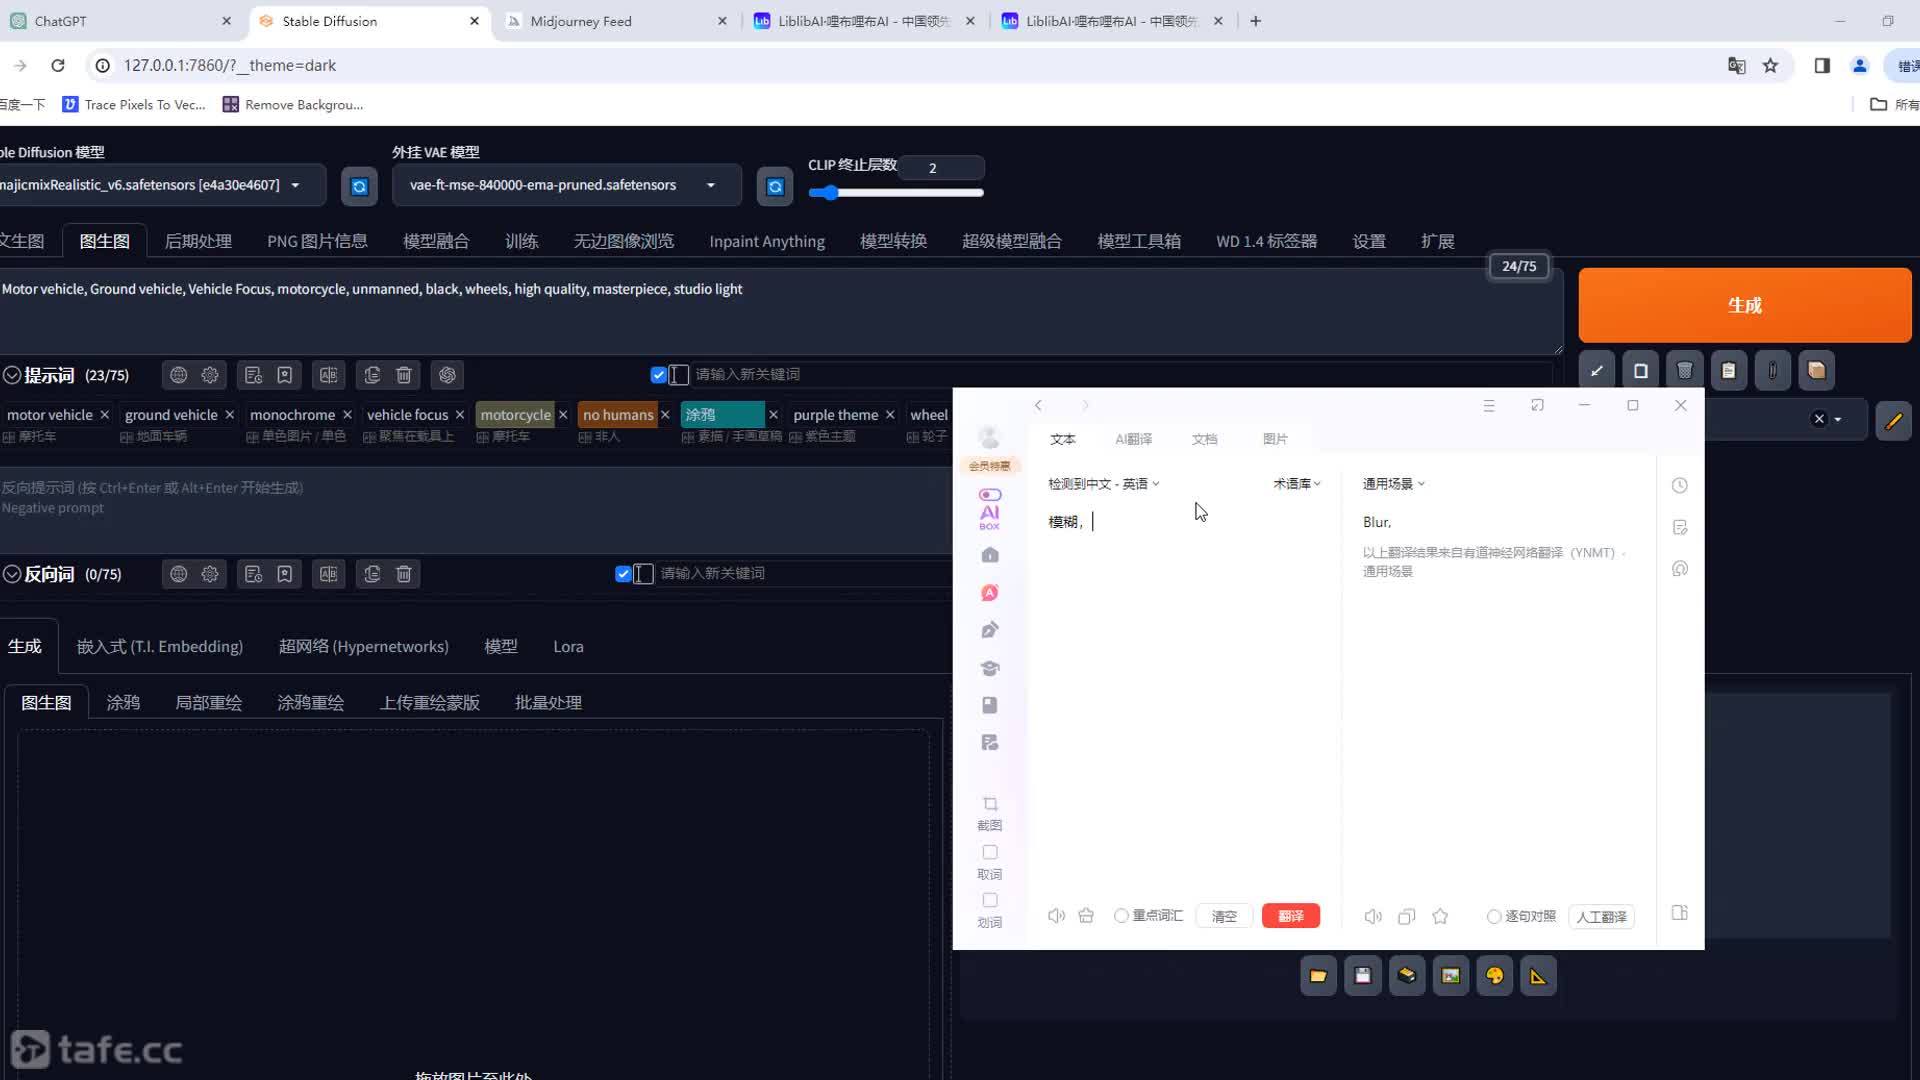The height and width of the screenshot is (1080, 1920).
Task: Select the 重点词汇 radio button
Action: [x=1121, y=916]
